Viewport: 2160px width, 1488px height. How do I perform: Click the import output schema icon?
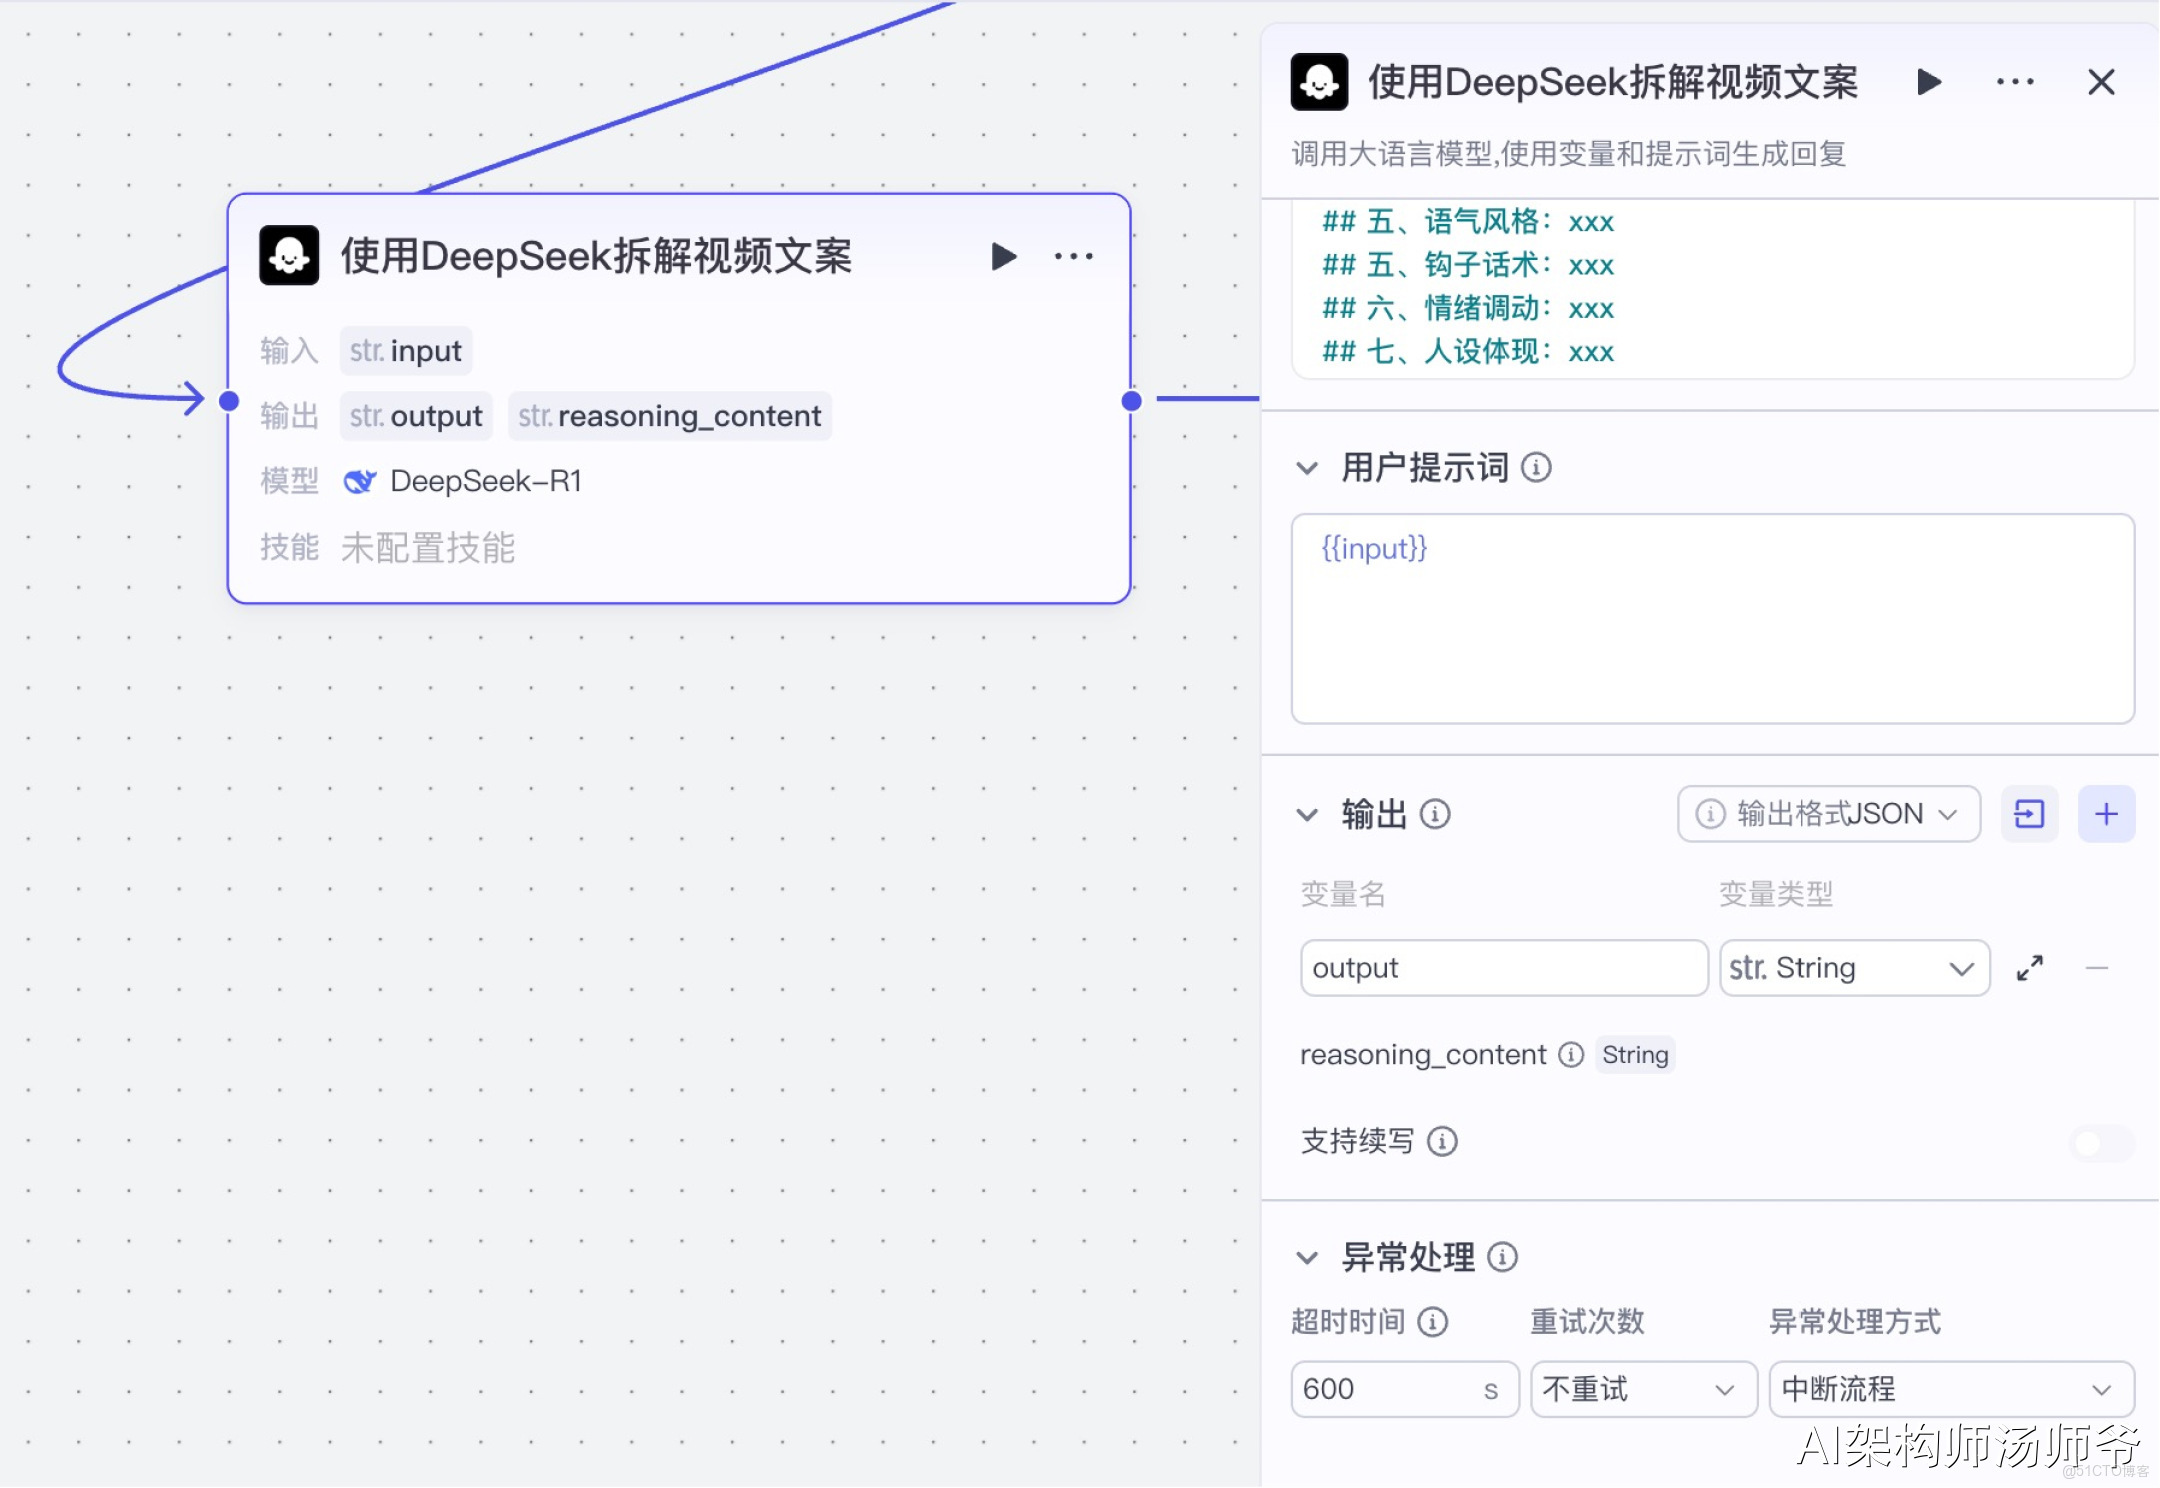click(x=2029, y=814)
